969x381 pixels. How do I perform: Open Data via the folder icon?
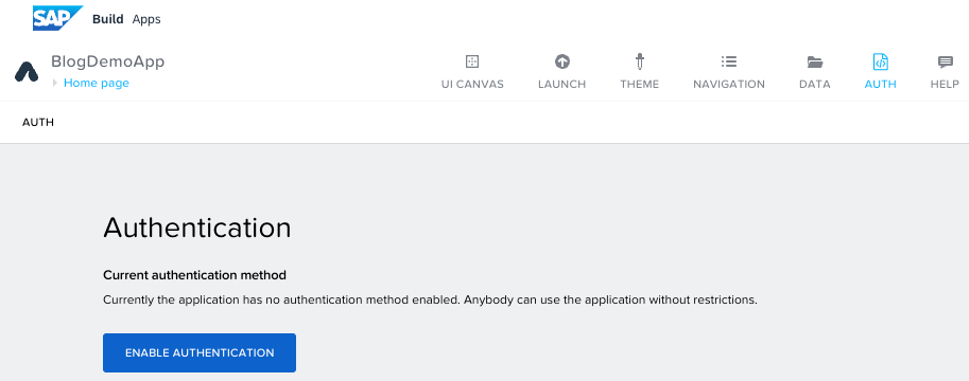(x=815, y=62)
